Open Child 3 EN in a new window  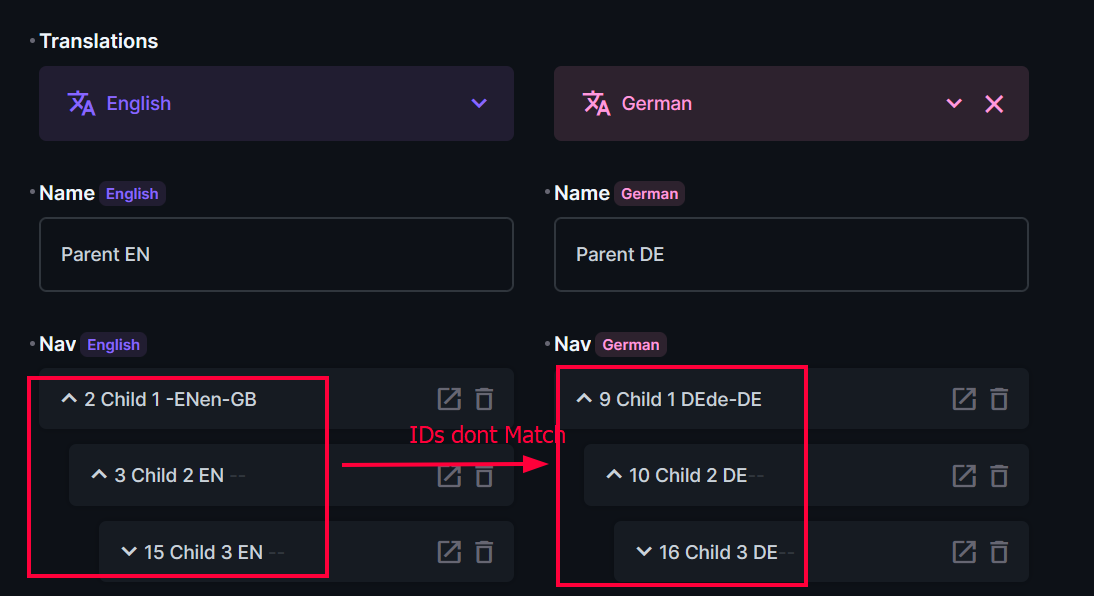point(449,551)
